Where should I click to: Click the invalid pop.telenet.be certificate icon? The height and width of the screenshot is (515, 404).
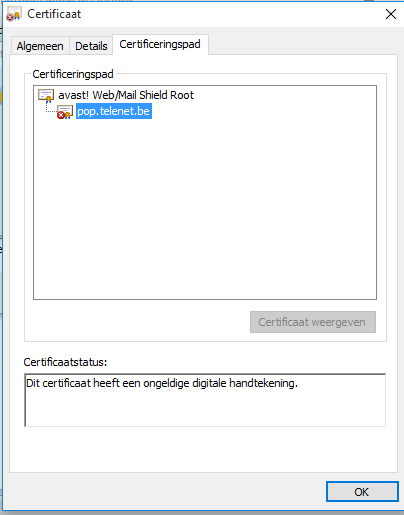coord(65,112)
